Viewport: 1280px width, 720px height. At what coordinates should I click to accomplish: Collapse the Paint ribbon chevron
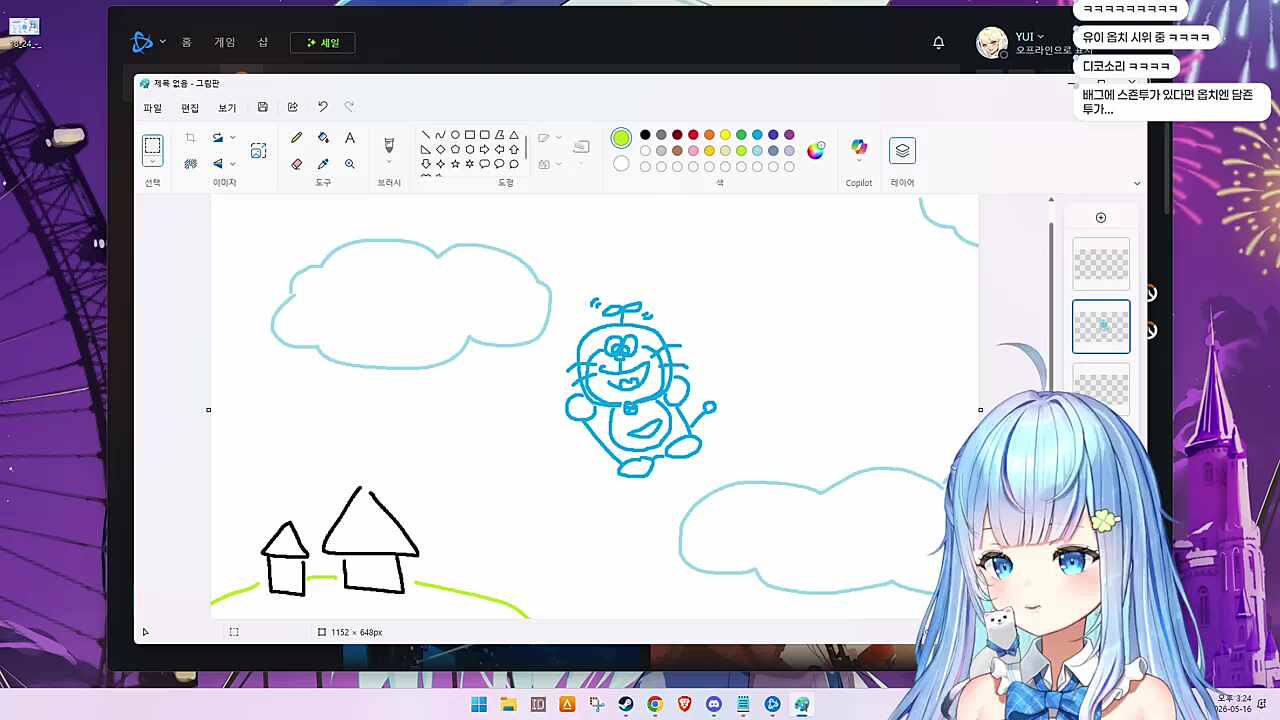pos(1137,183)
